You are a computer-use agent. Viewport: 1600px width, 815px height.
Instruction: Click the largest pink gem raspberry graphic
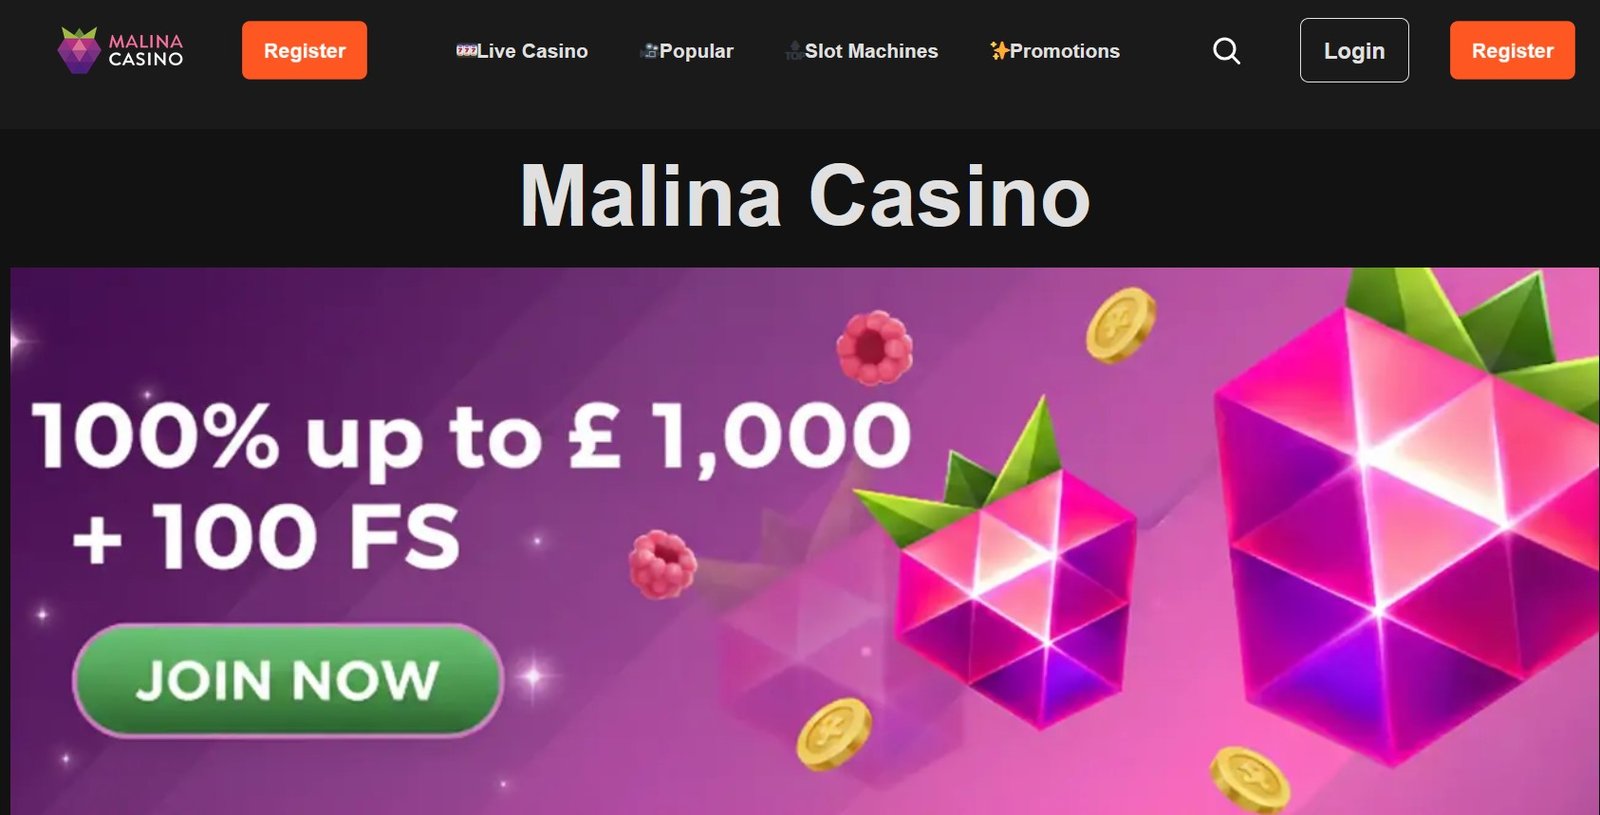(1407, 520)
